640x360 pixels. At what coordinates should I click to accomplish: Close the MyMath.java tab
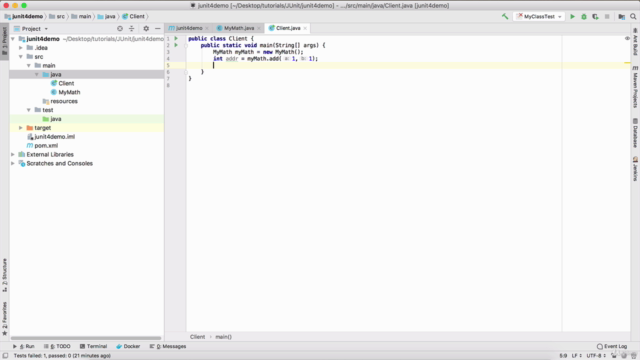tap(259, 28)
